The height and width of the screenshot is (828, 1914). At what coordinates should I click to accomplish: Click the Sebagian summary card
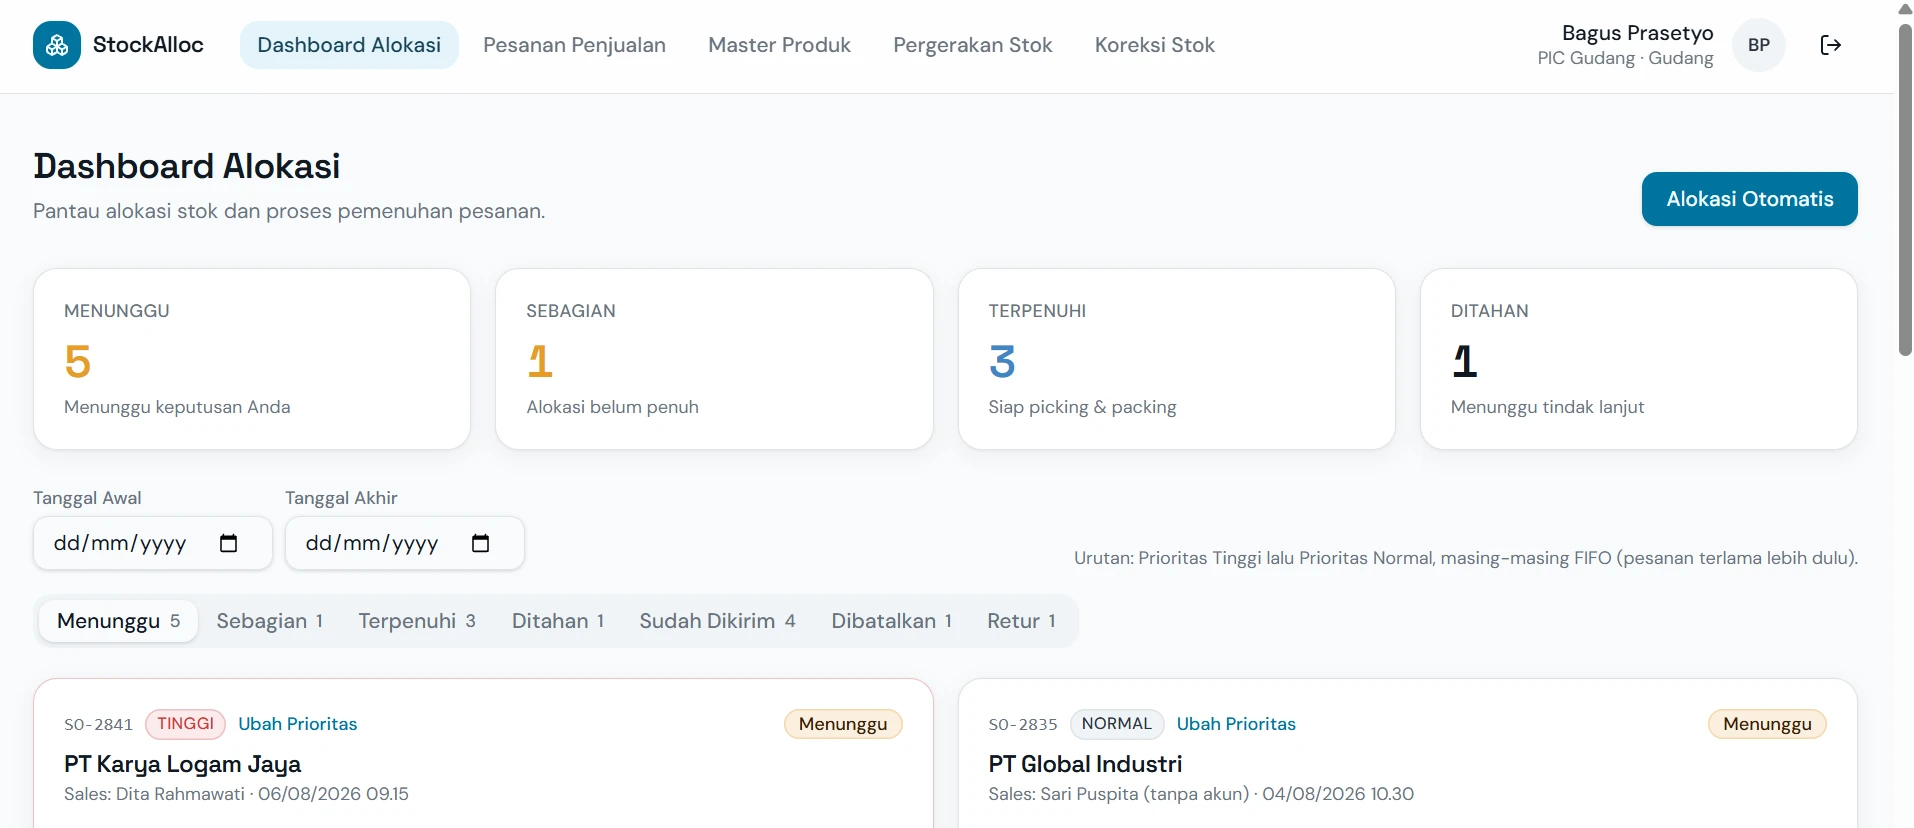tap(714, 359)
